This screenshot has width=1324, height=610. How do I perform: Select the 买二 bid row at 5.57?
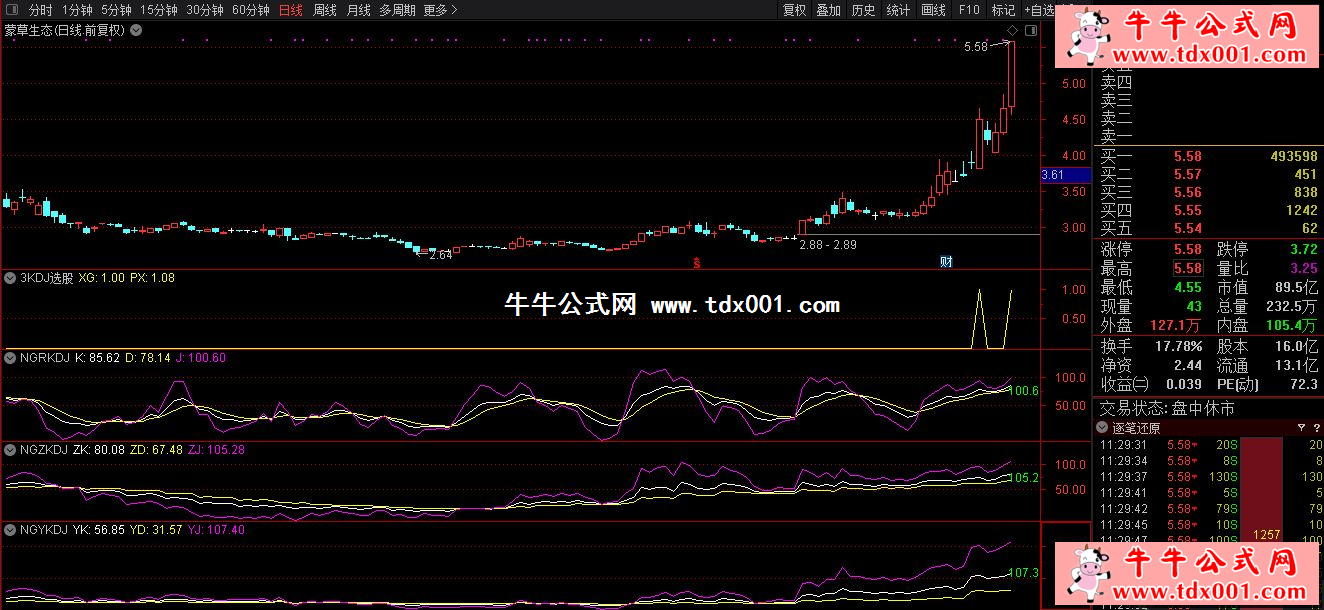1209,174
